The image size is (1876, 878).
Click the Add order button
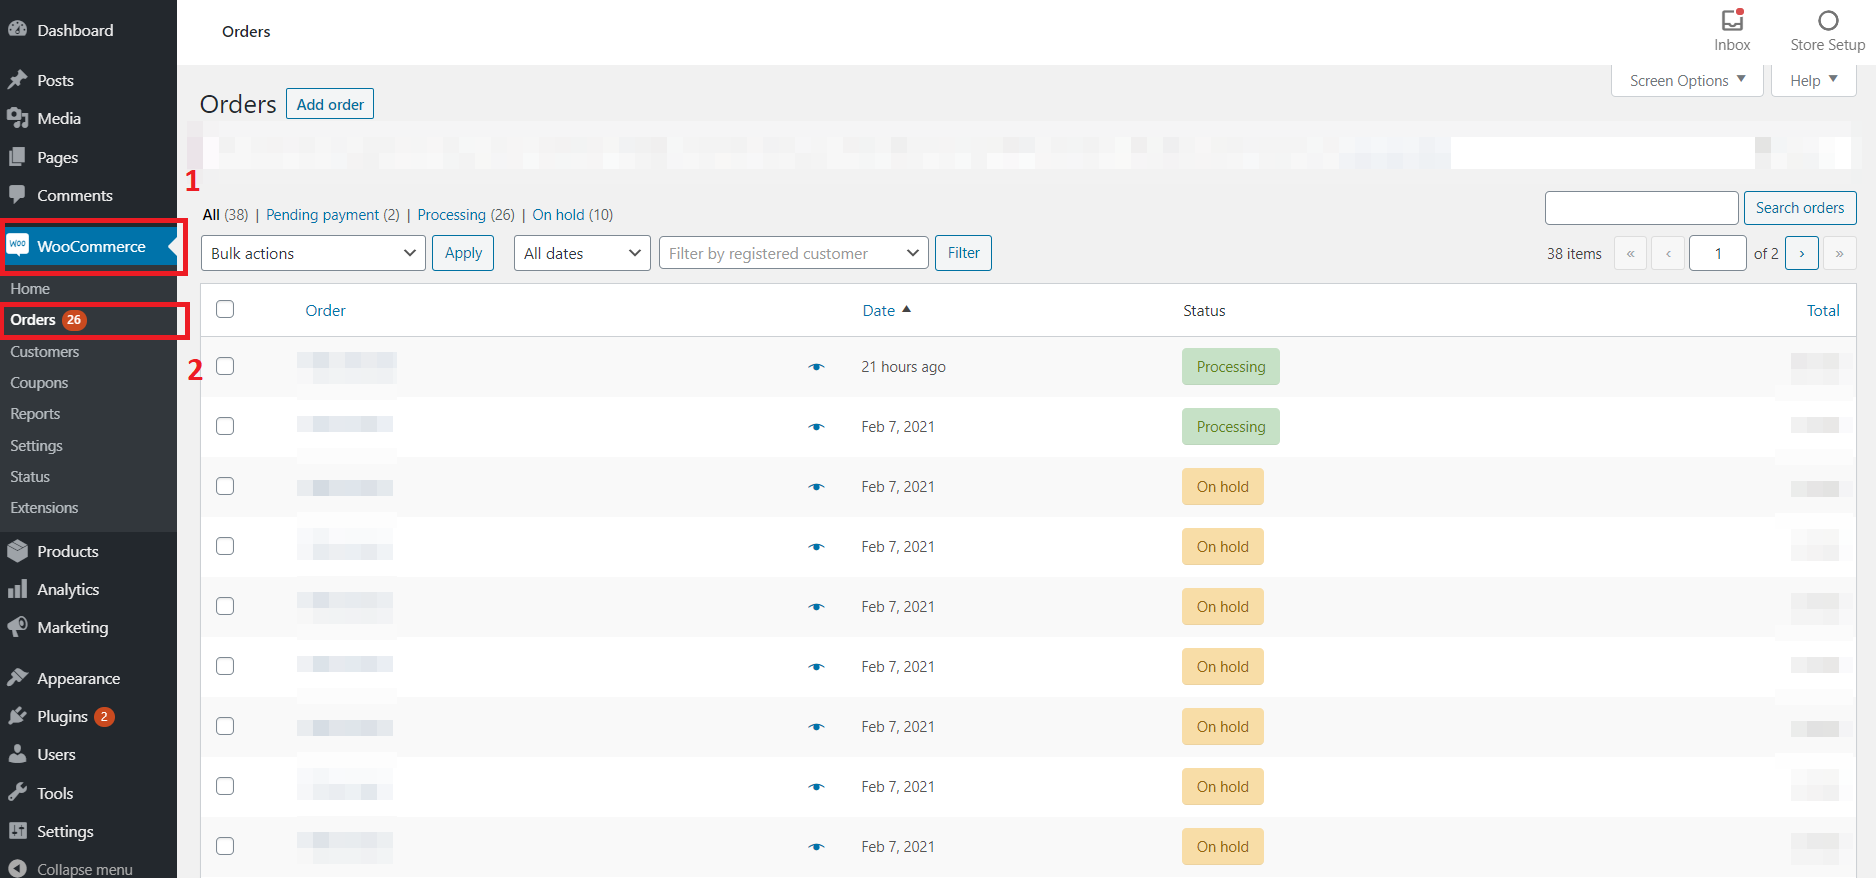pos(330,104)
